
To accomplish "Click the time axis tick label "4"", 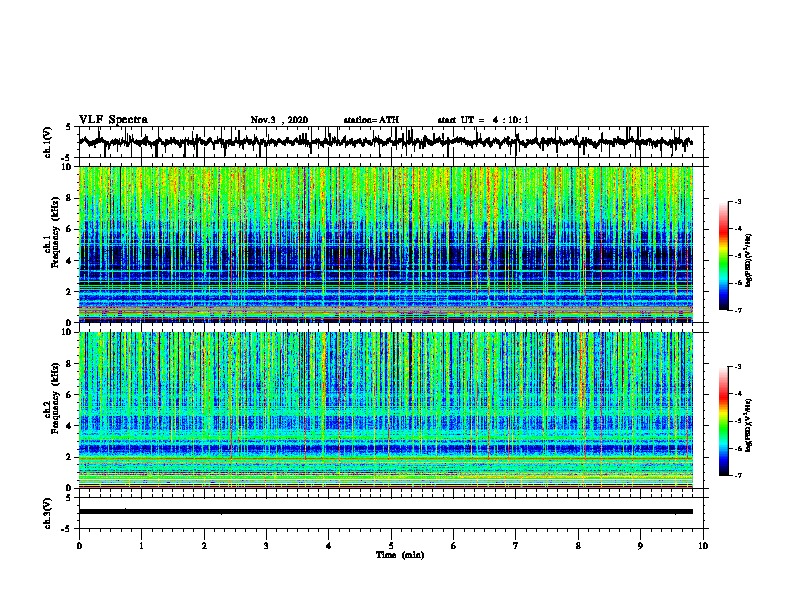I will (329, 546).
